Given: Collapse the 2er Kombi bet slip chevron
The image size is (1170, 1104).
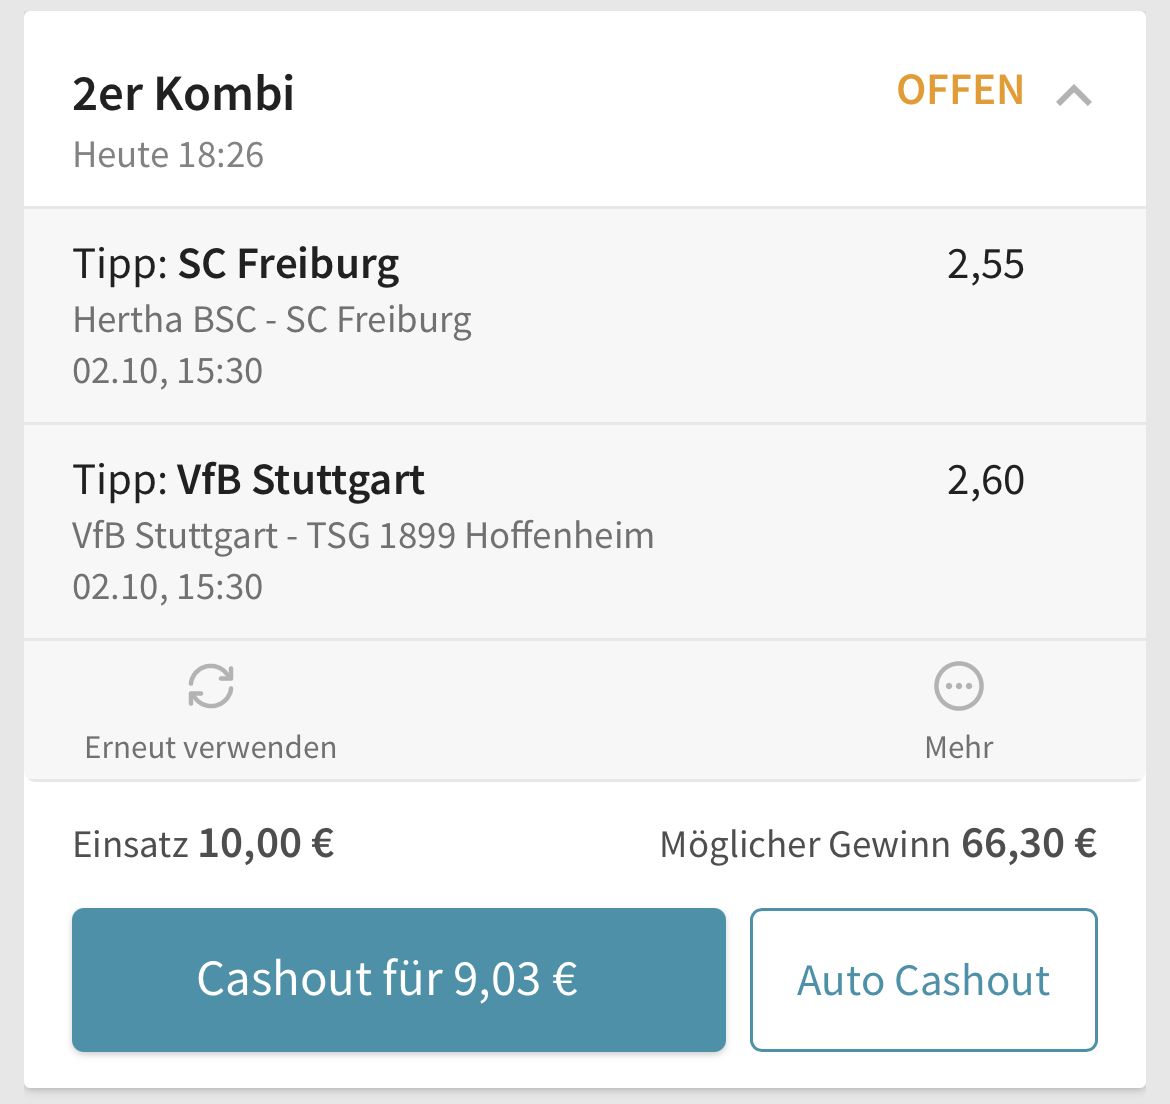Looking at the screenshot, I should click(x=1074, y=95).
